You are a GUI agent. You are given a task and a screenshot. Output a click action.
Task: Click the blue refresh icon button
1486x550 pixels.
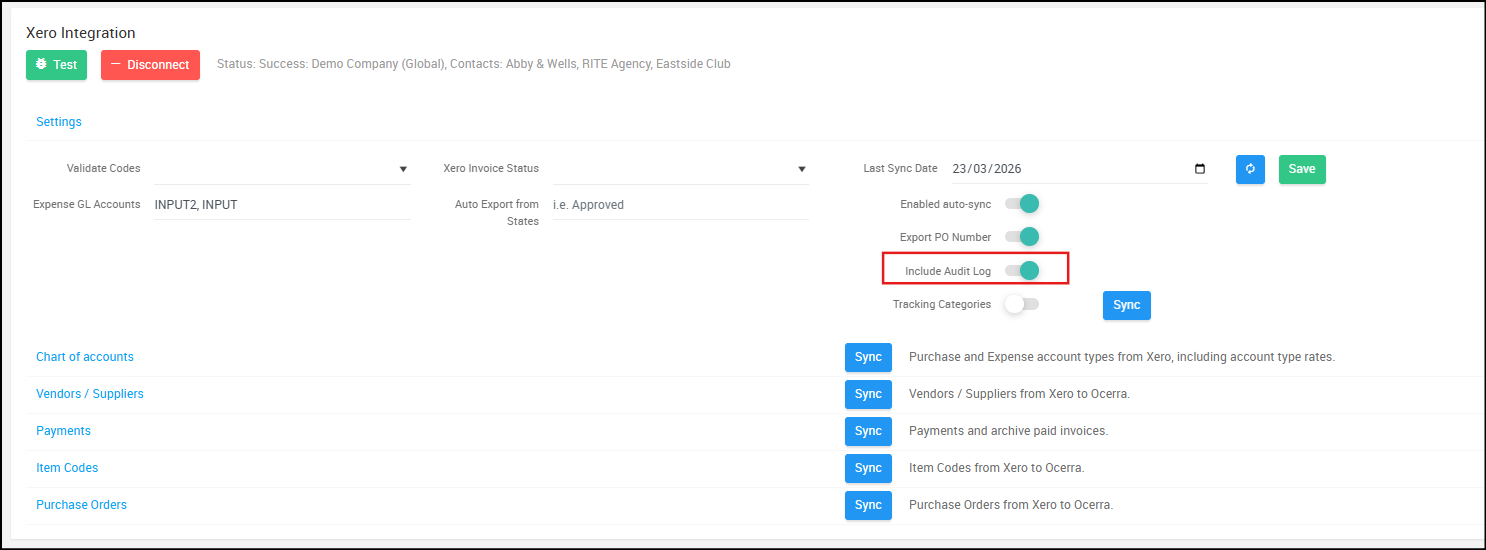tap(1250, 169)
